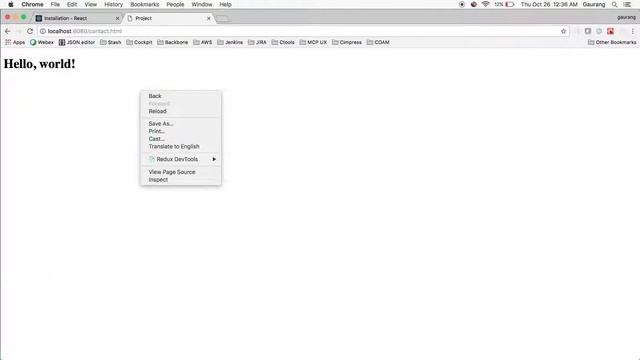Click the gaurang profile button in Chrome
640x360 pixels.
626,18
